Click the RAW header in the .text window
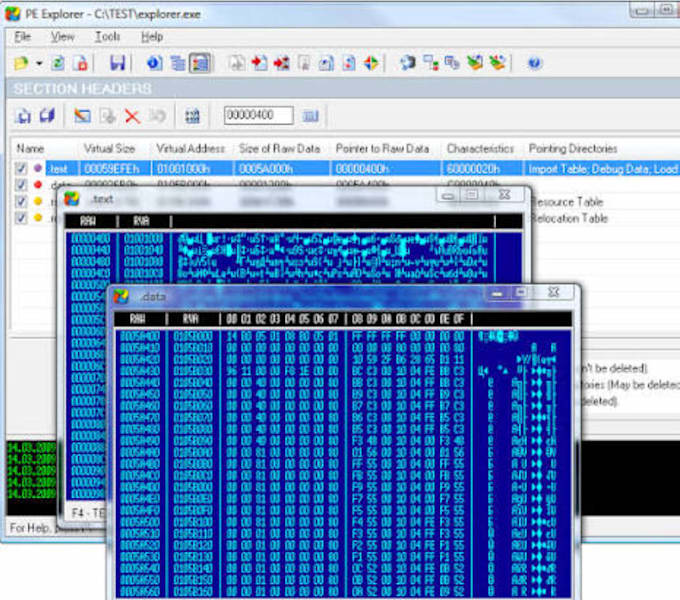 pos(88,221)
